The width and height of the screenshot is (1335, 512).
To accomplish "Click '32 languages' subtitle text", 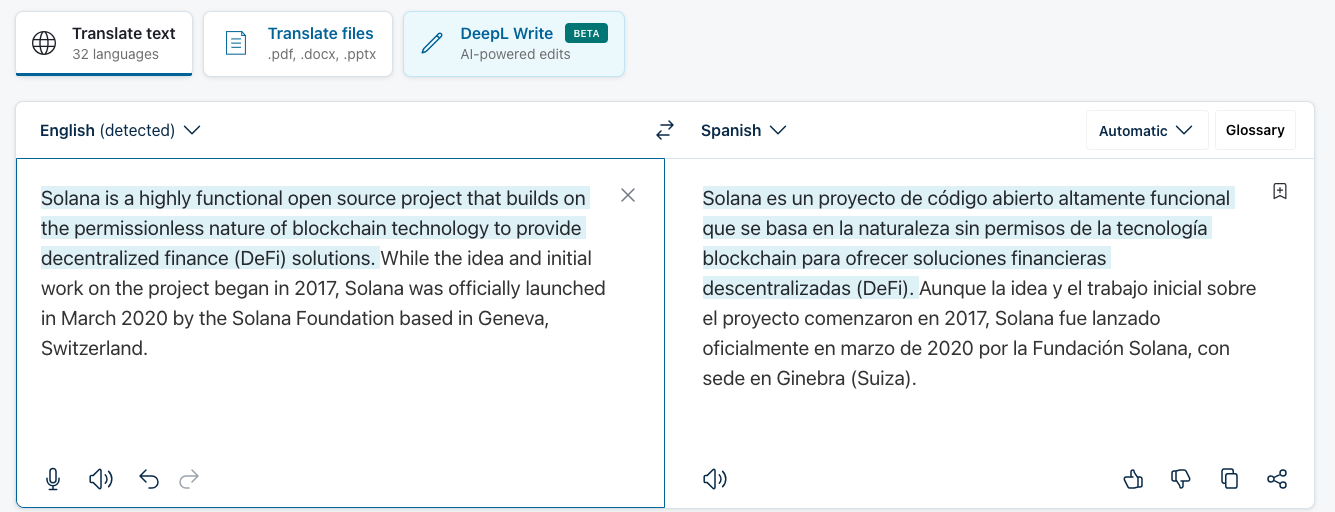I will coord(115,54).
